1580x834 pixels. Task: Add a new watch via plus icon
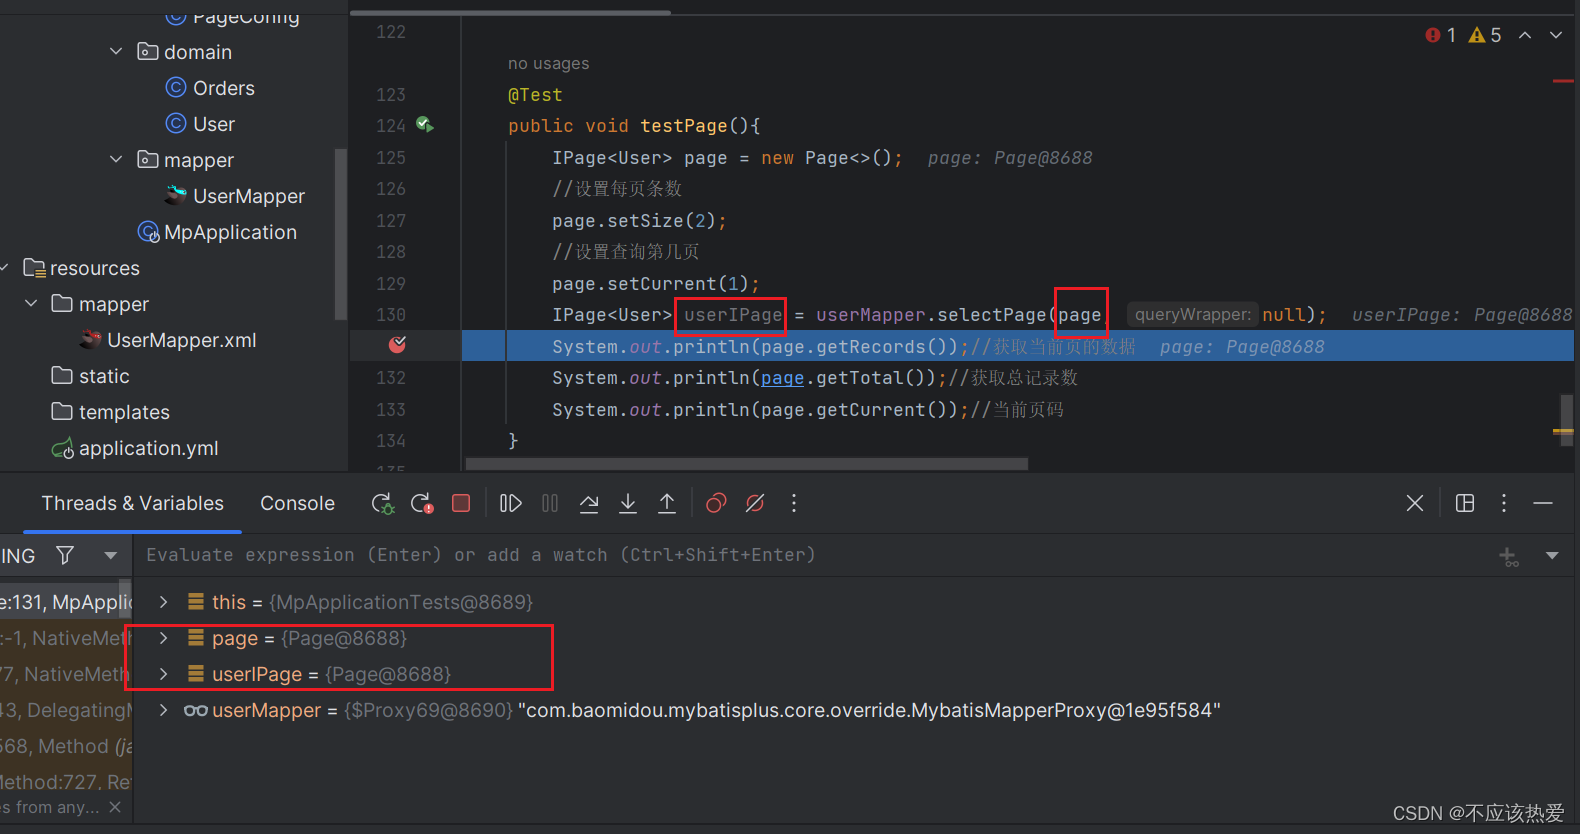point(1509,556)
